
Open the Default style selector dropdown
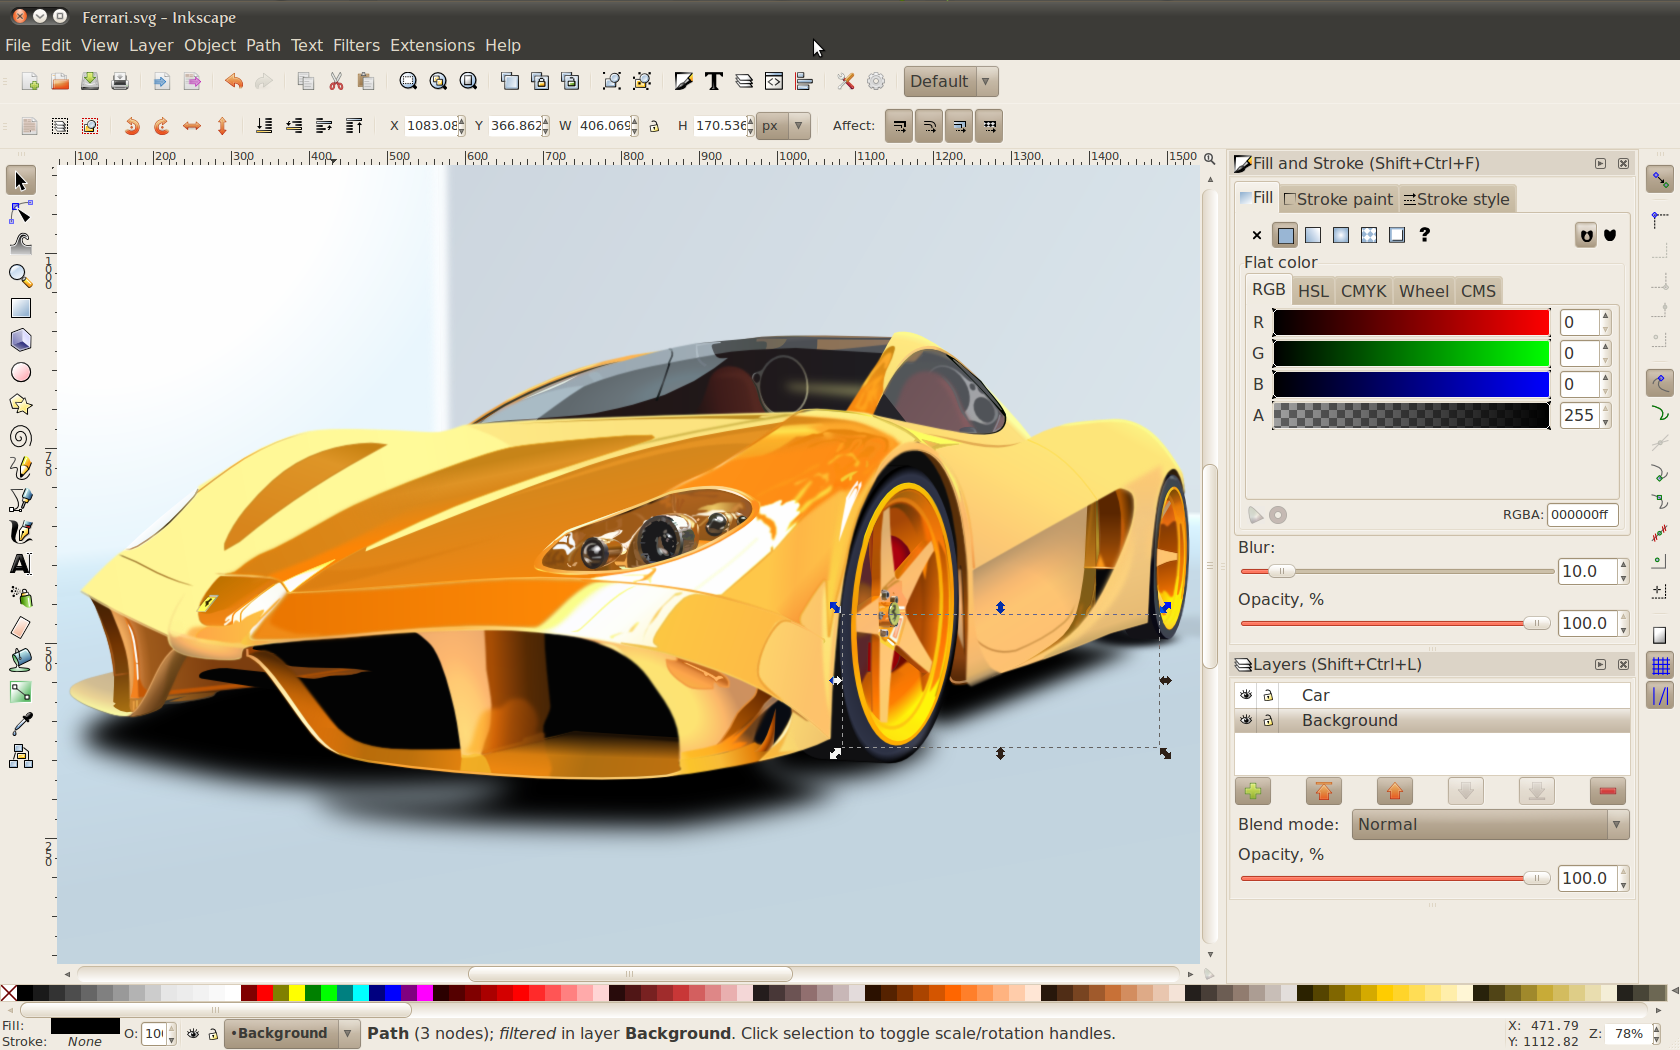tap(986, 81)
